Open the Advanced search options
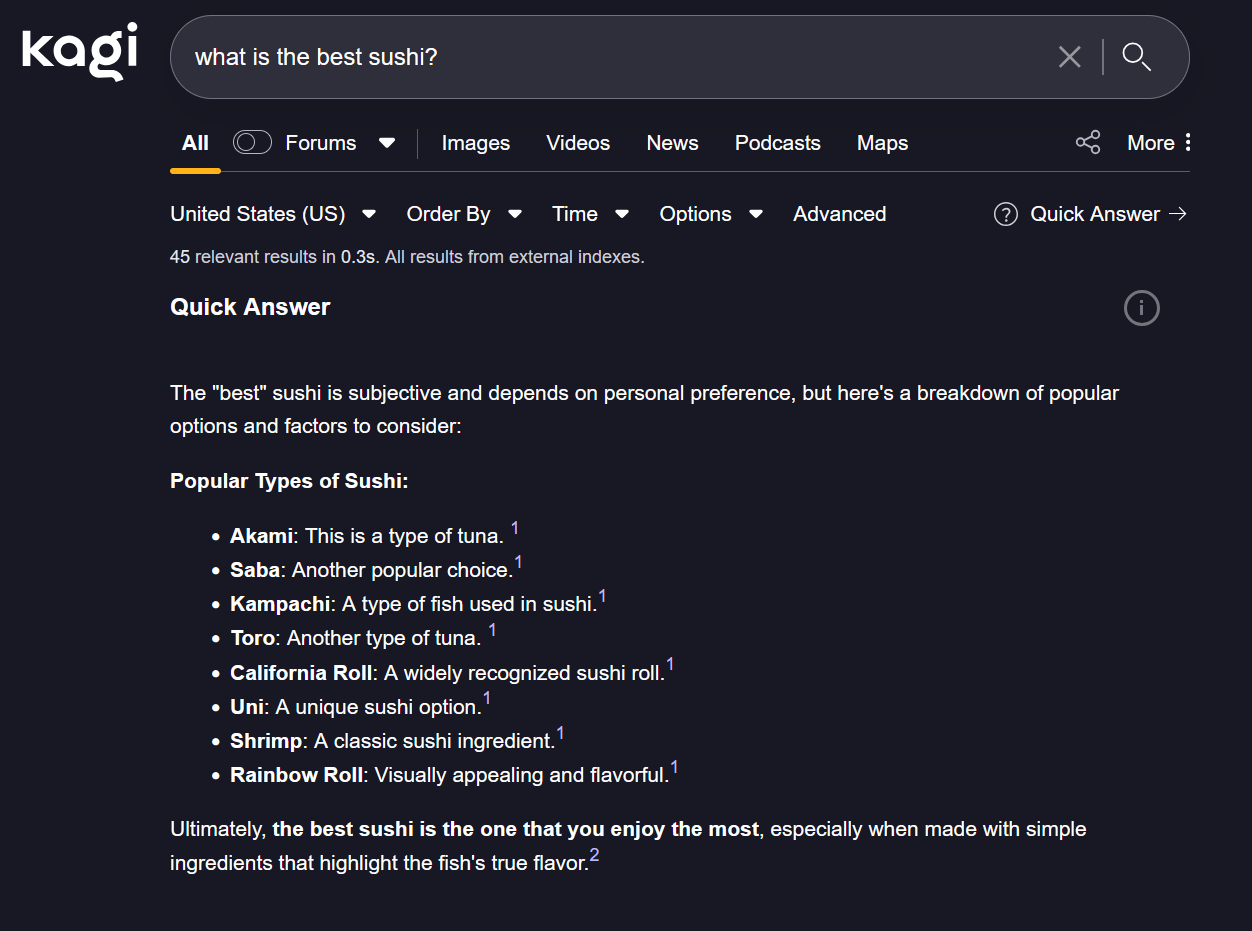Screen dimensions: 1252x931 pyautogui.click(x=839, y=214)
